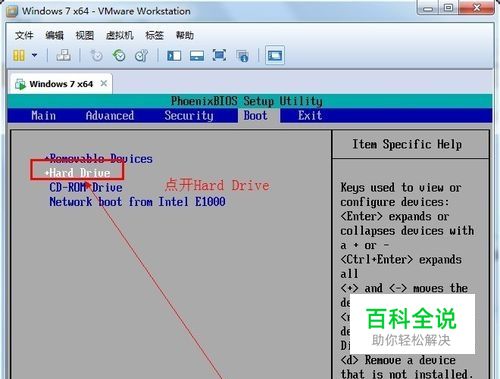Screen dimensions: 500x379
Task: Click the network computers toolbar icon
Action: (x=63, y=55)
